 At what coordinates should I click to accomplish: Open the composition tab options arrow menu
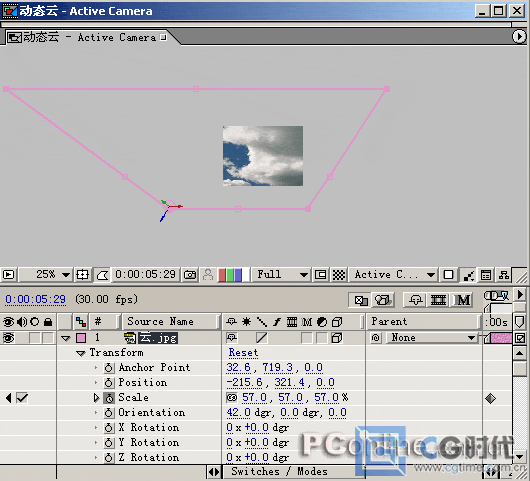pyautogui.click(x=519, y=37)
